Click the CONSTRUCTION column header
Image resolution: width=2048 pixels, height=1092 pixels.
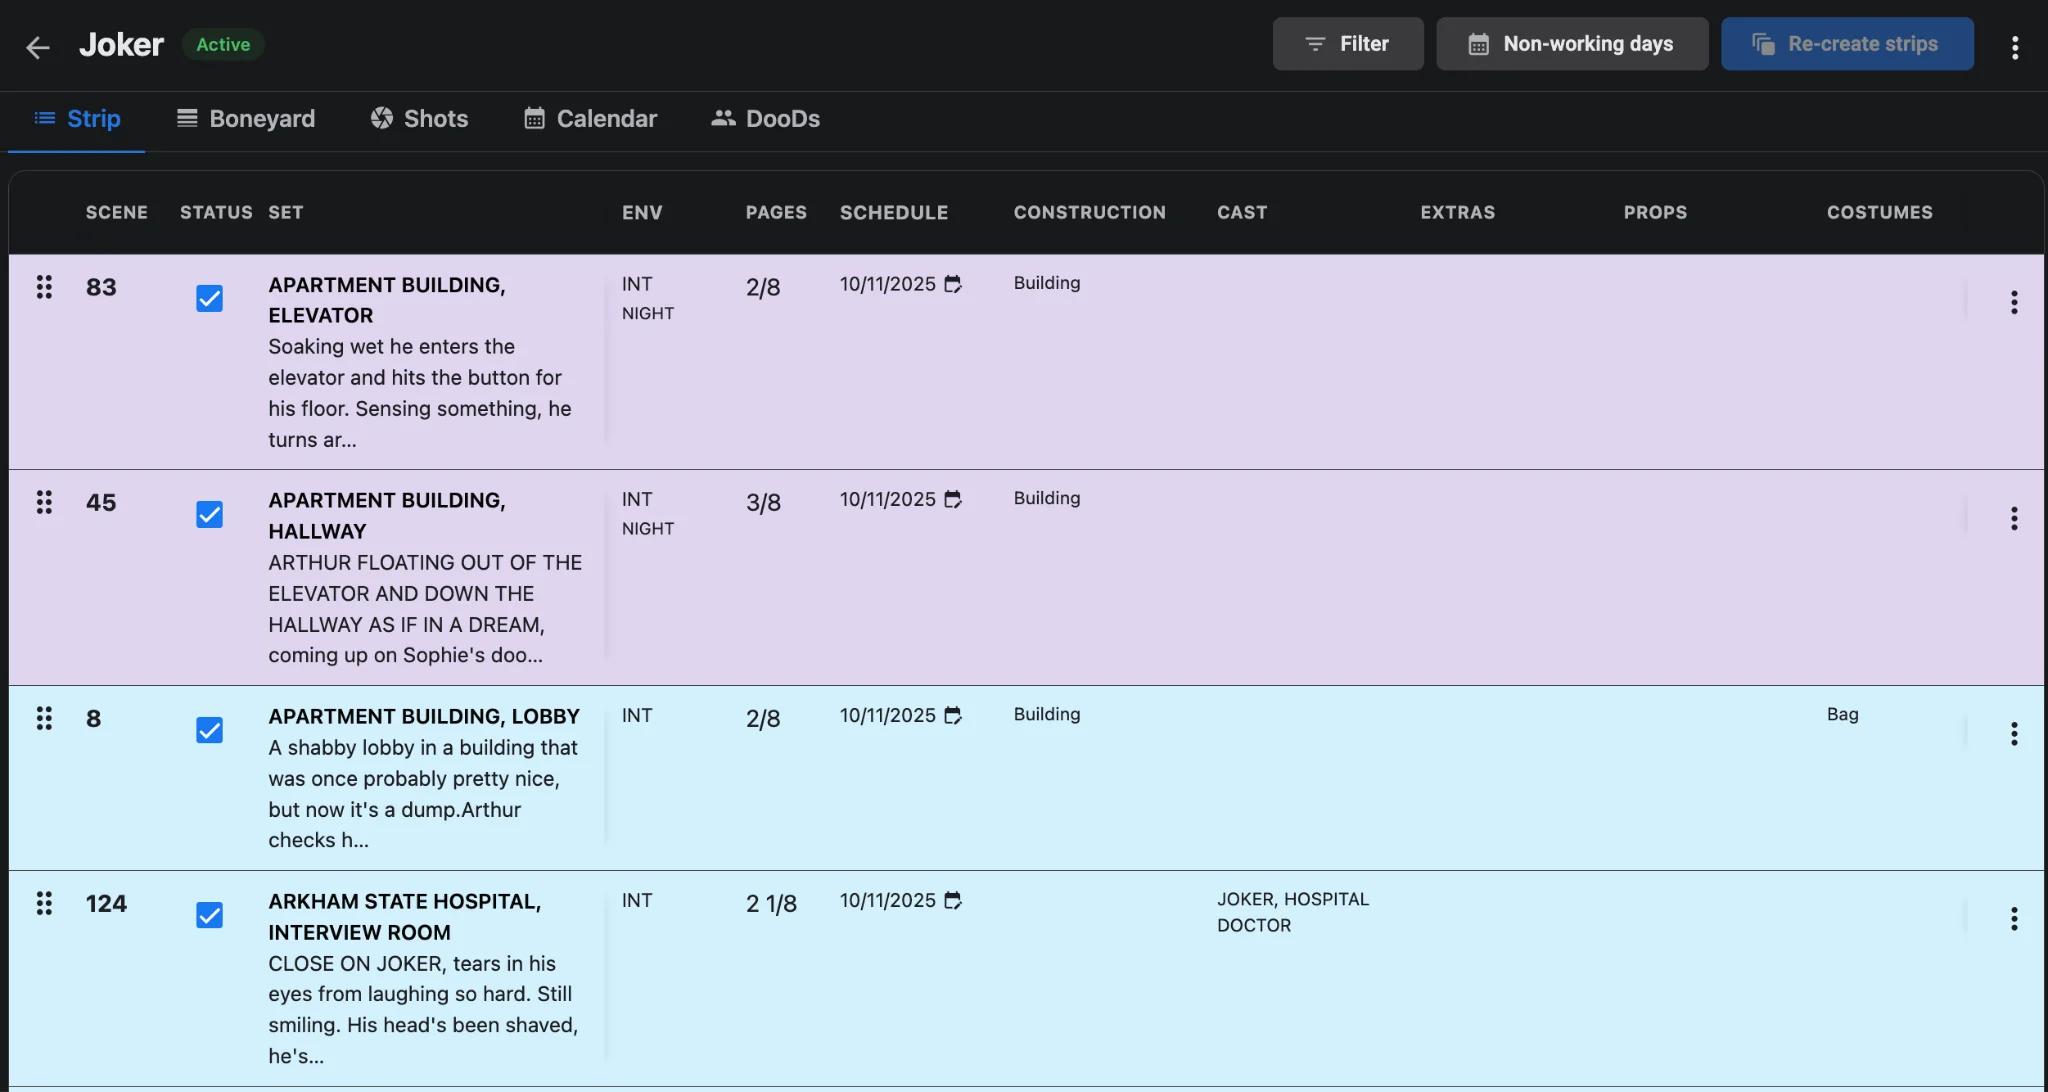click(1090, 212)
